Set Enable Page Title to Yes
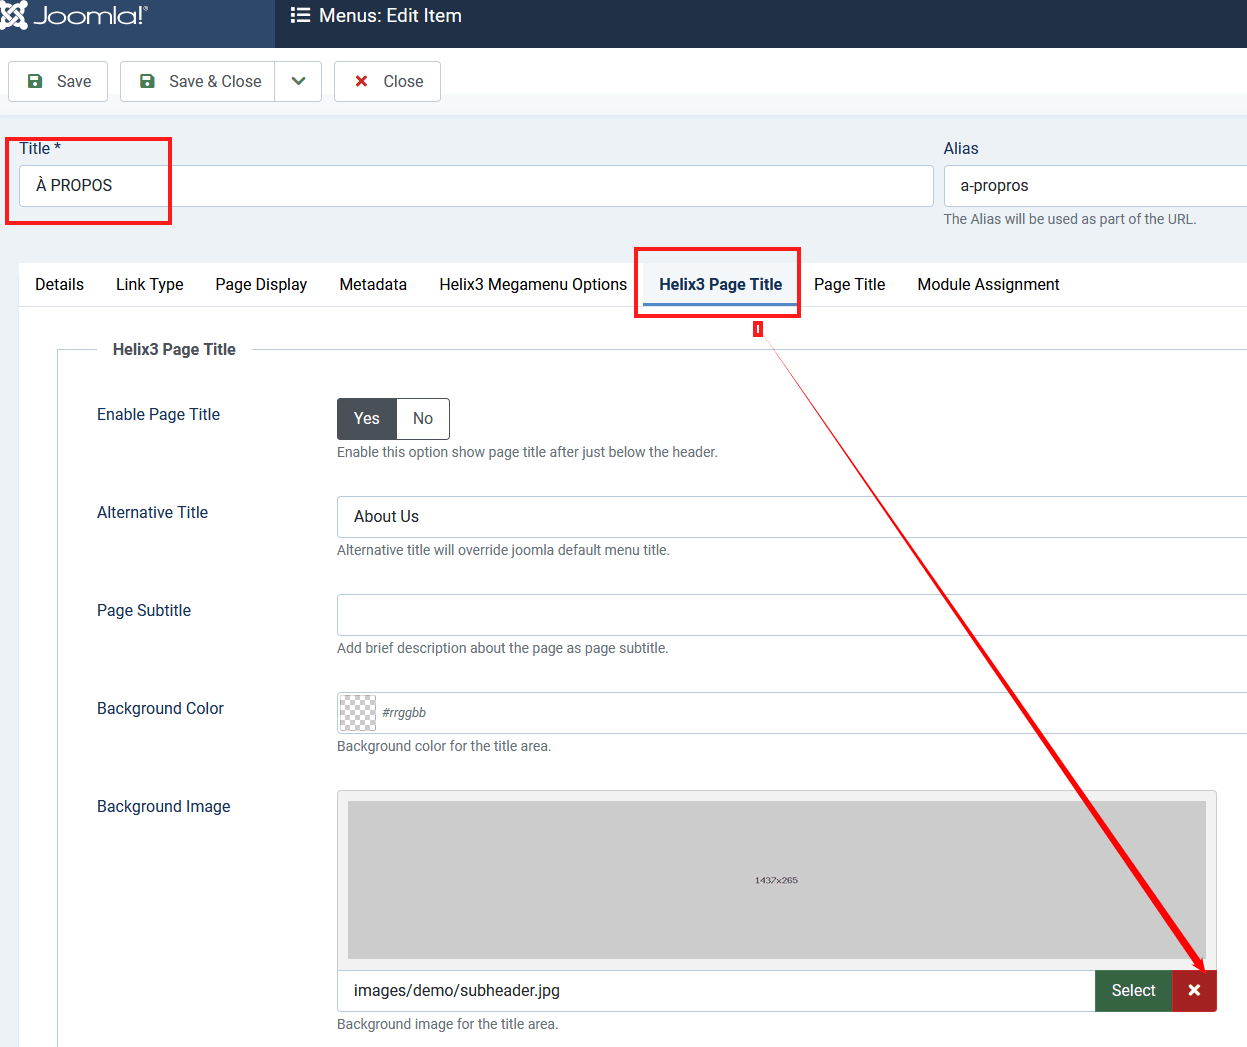This screenshot has height=1047, width=1247. pyautogui.click(x=367, y=419)
